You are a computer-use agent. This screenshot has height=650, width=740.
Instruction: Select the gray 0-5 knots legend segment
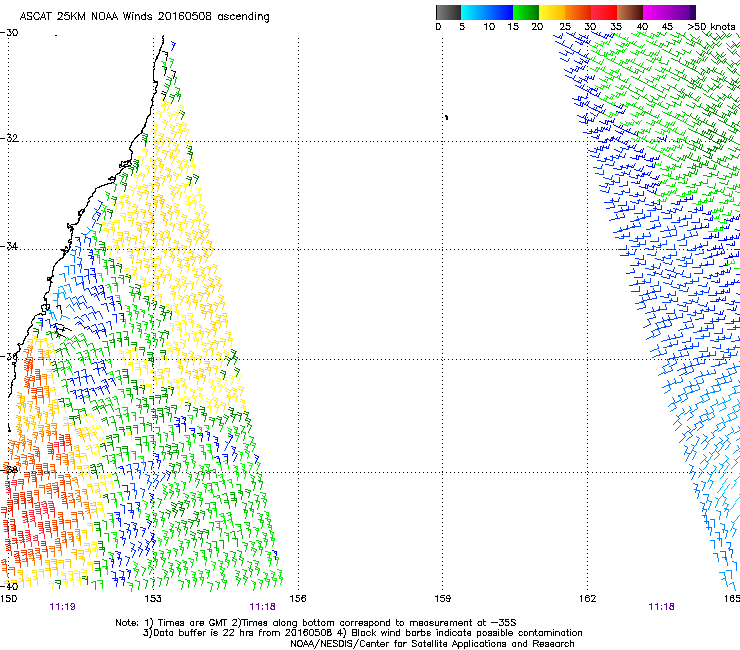(x=448, y=12)
